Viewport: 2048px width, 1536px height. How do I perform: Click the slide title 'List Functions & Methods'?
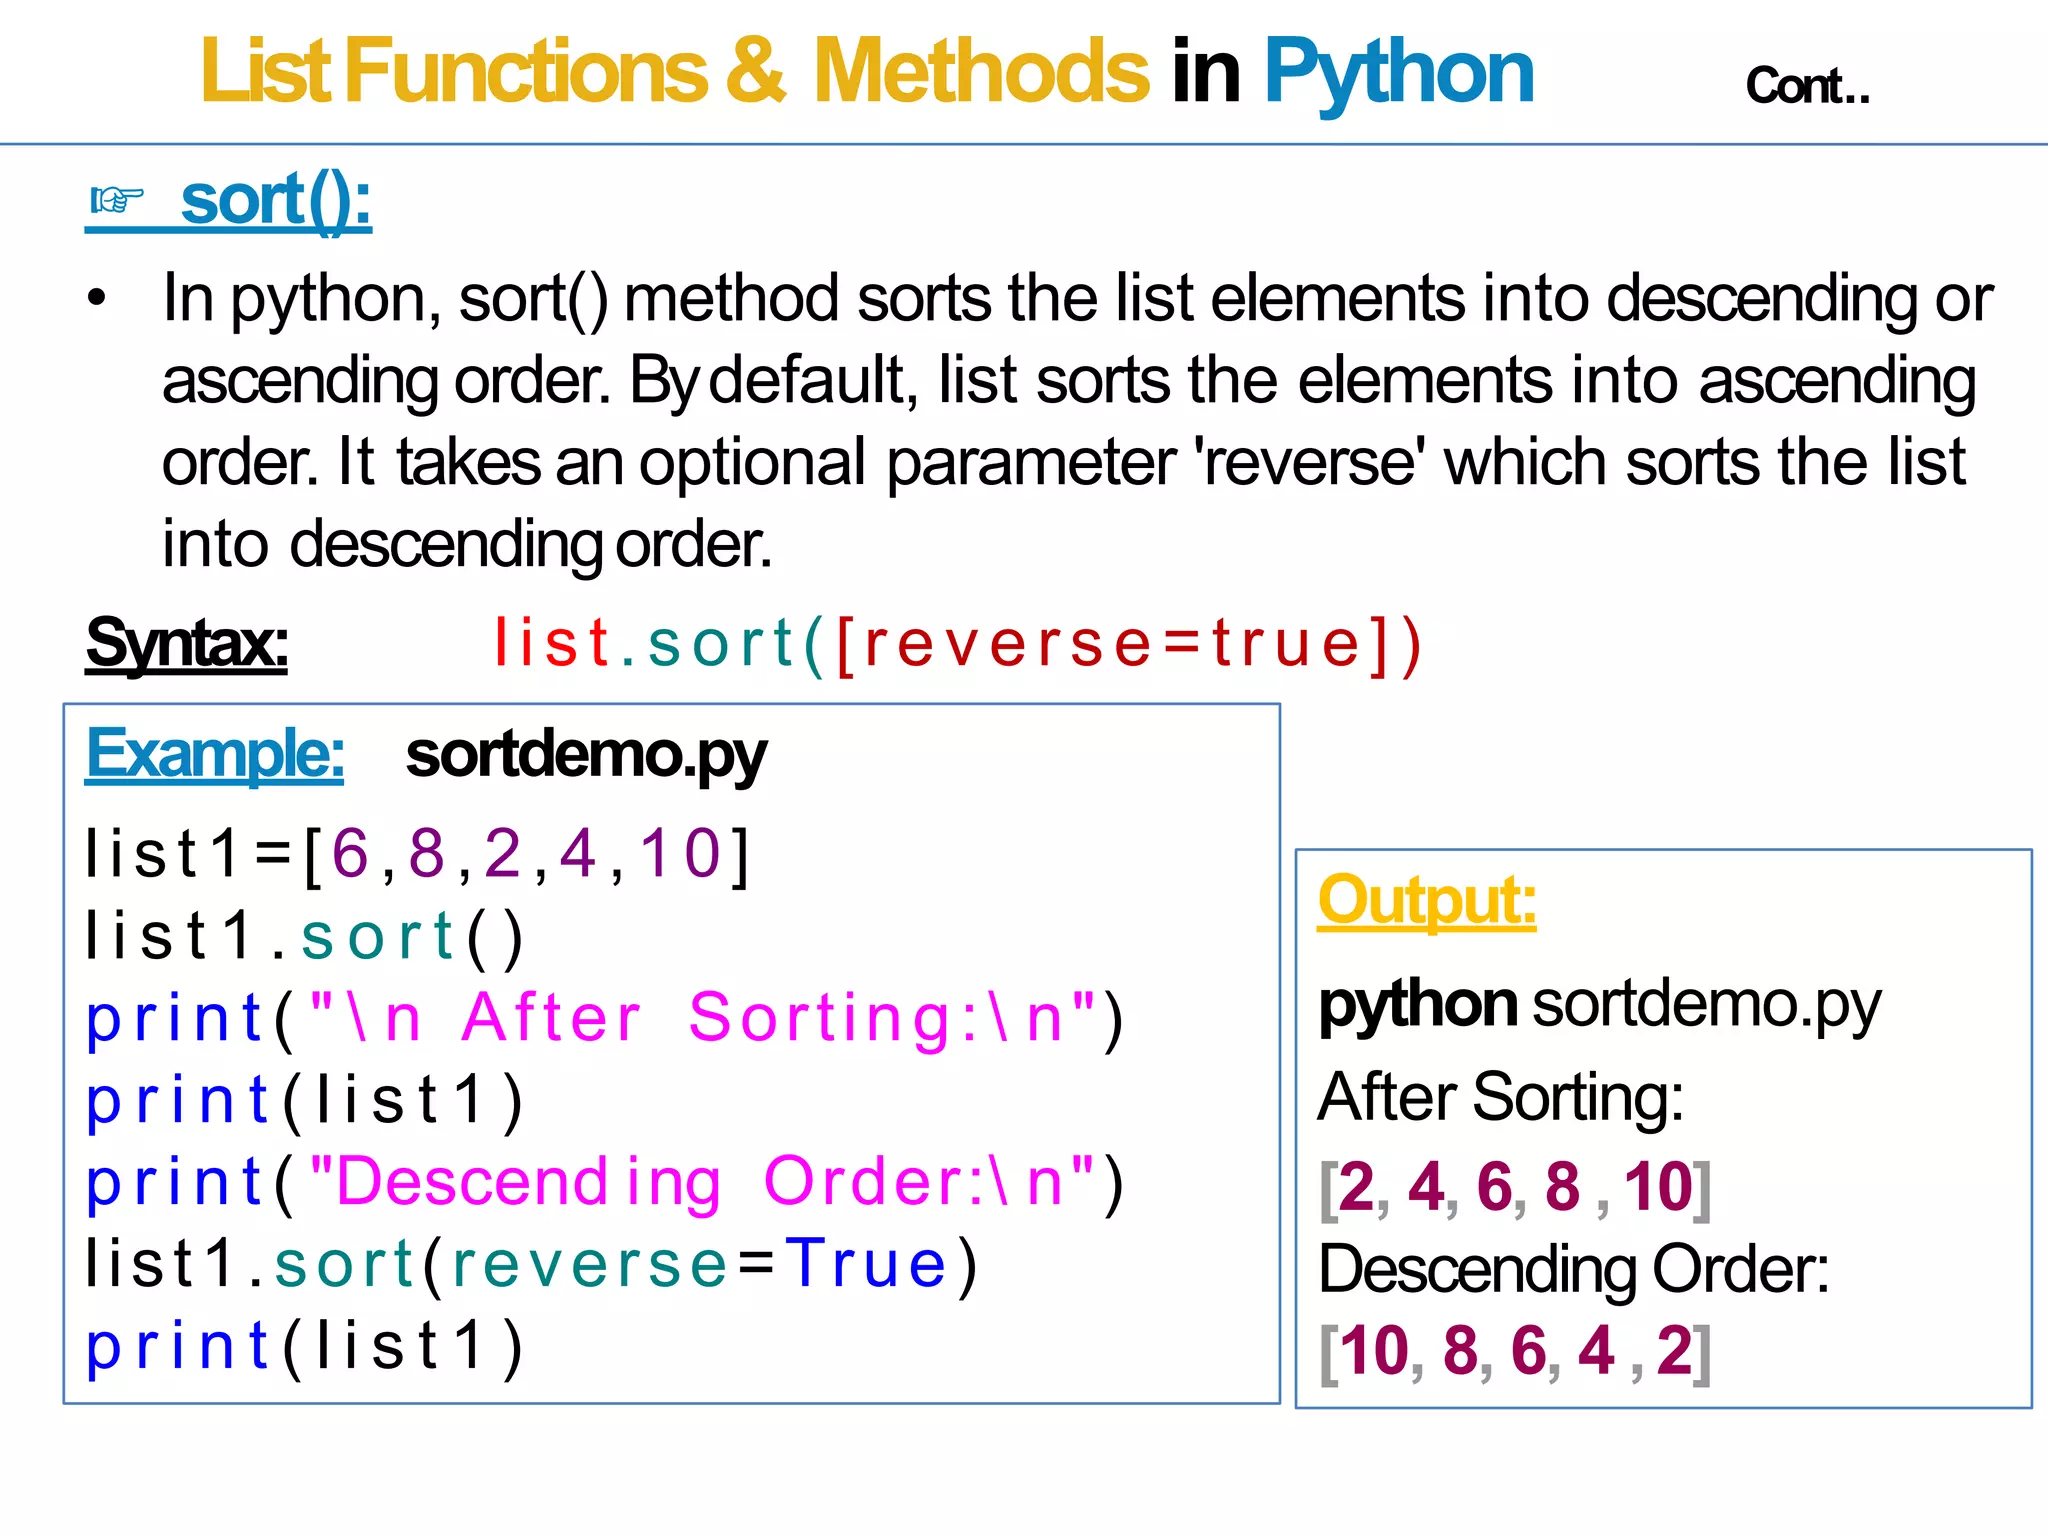(675, 71)
